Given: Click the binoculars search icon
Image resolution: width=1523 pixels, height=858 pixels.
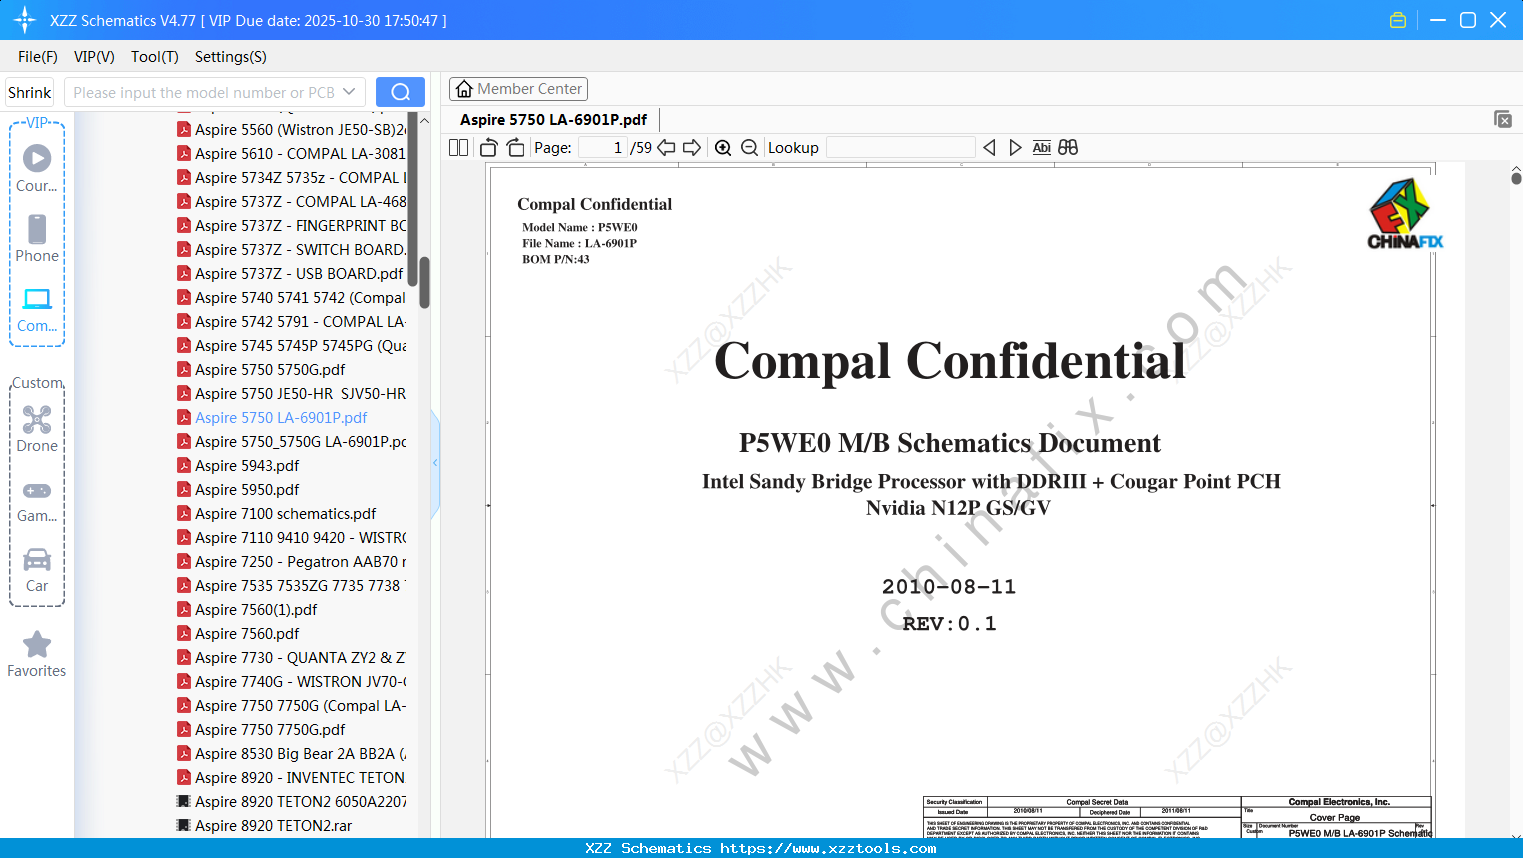Looking at the screenshot, I should (x=1068, y=147).
